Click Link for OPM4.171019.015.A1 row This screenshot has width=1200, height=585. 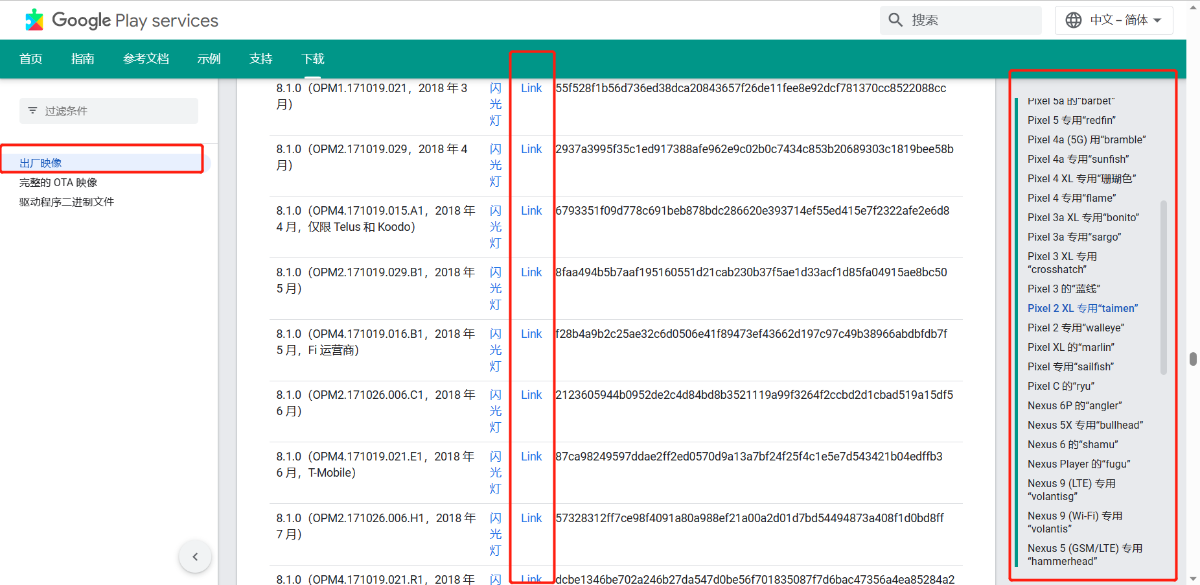(531, 211)
